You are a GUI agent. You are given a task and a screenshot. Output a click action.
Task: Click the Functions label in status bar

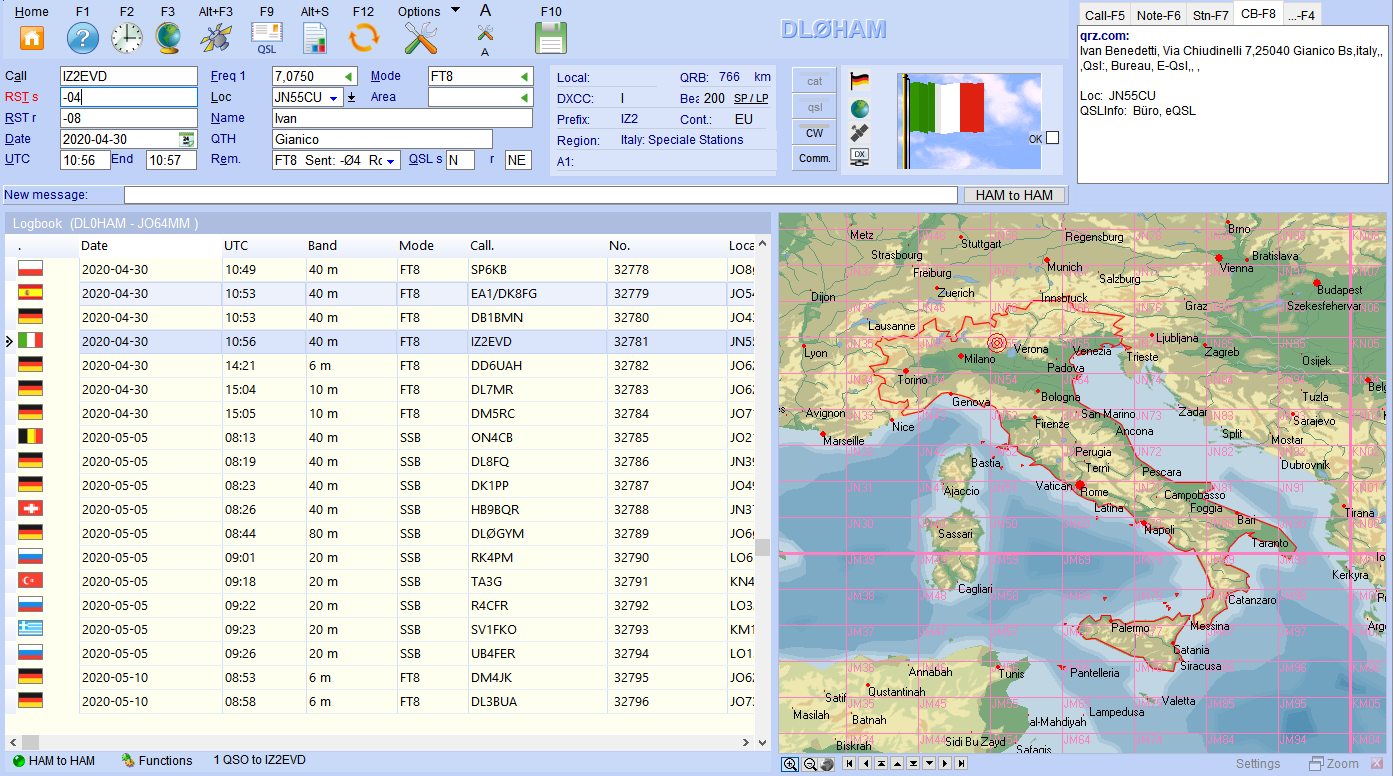pyautogui.click(x=166, y=761)
